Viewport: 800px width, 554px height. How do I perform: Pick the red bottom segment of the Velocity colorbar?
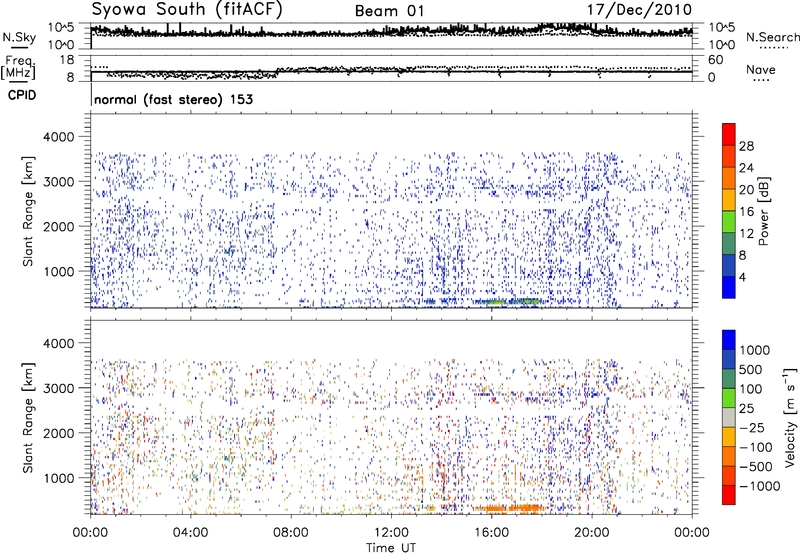pos(729,495)
